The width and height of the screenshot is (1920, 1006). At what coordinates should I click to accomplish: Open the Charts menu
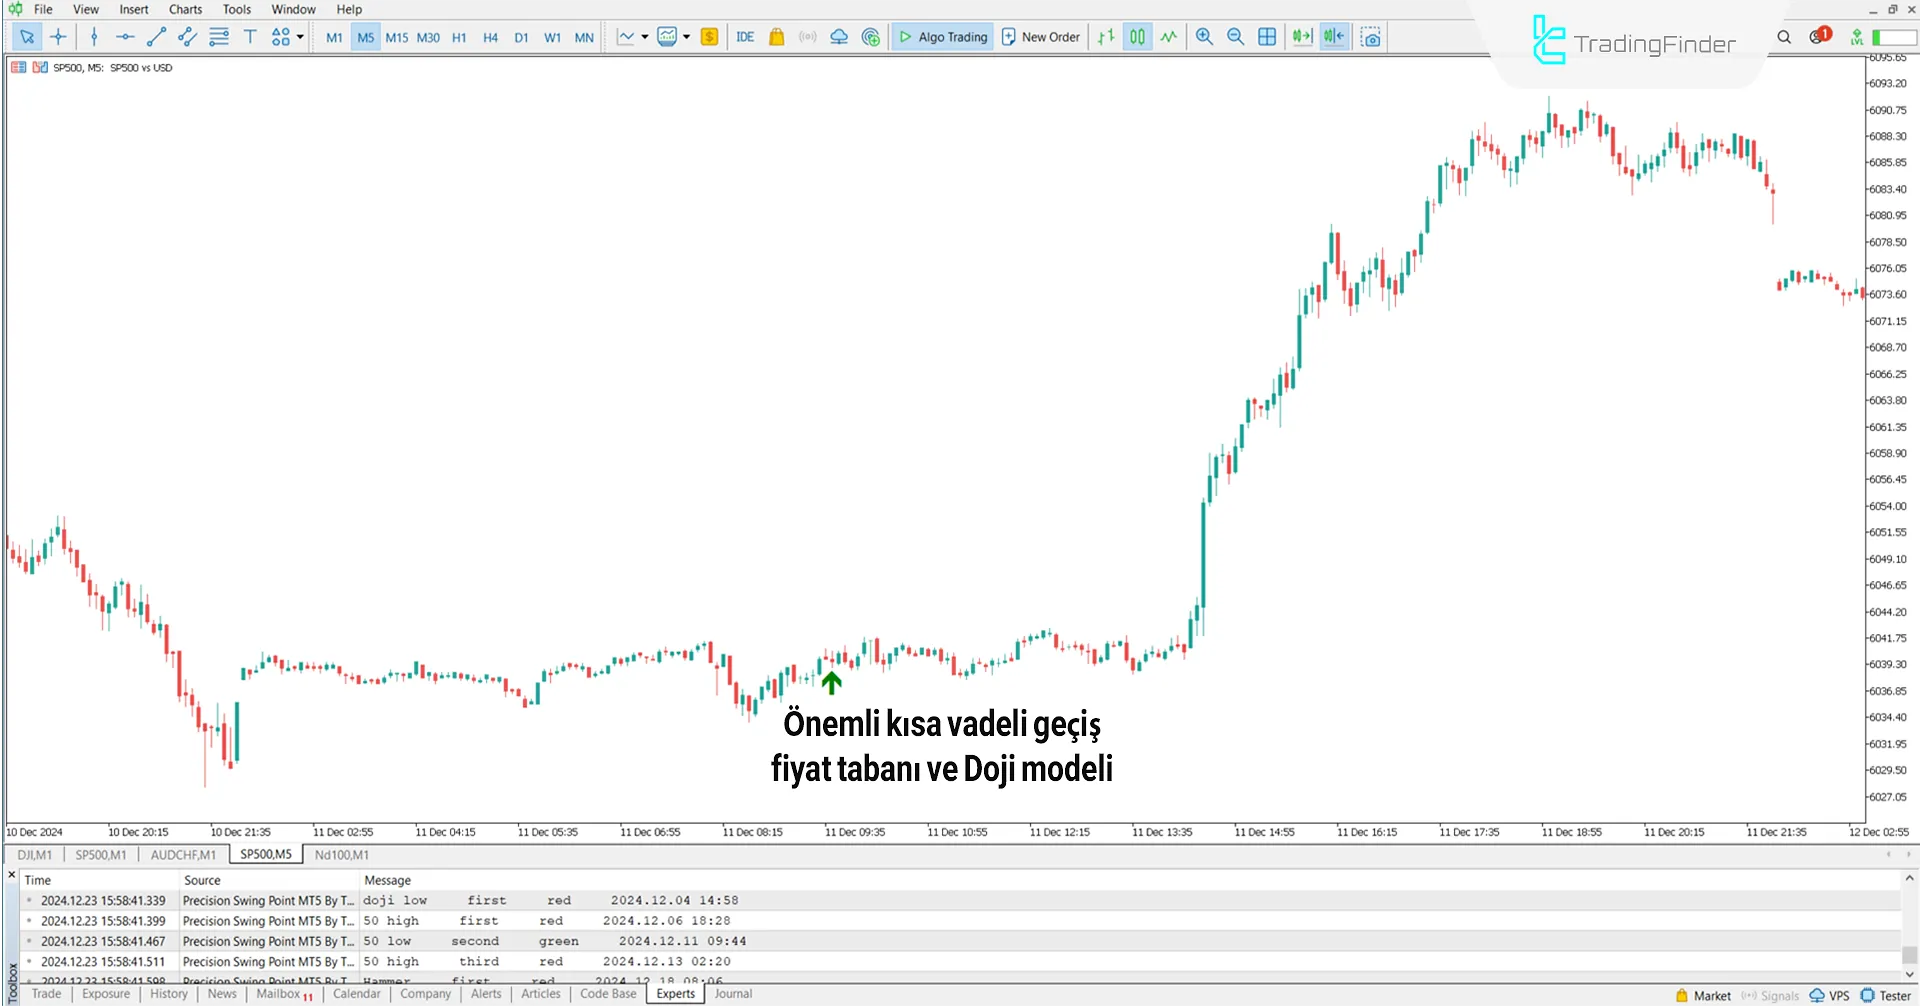pos(185,9)
